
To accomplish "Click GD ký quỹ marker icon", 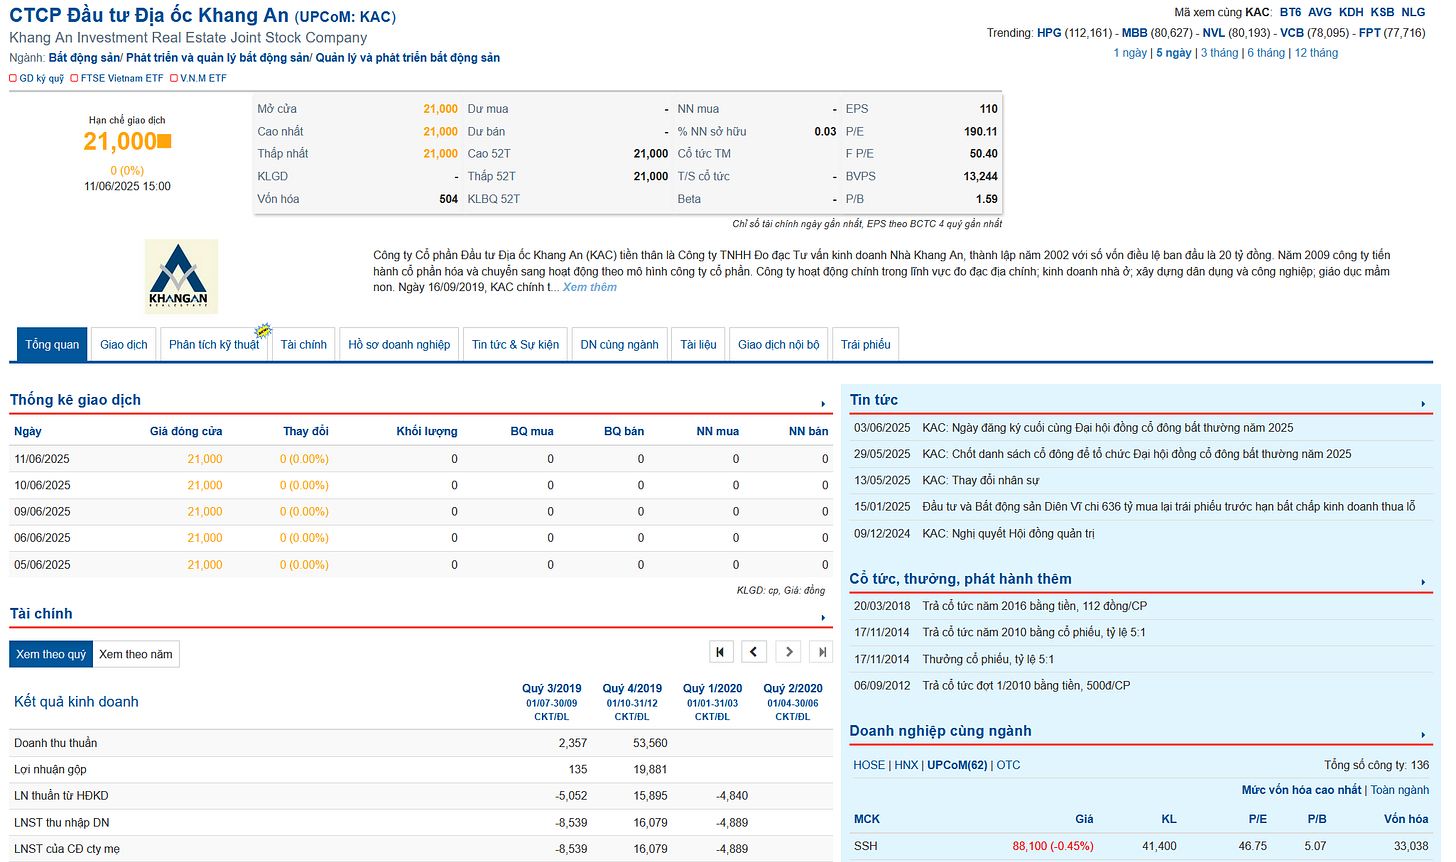I will (13, 78).
